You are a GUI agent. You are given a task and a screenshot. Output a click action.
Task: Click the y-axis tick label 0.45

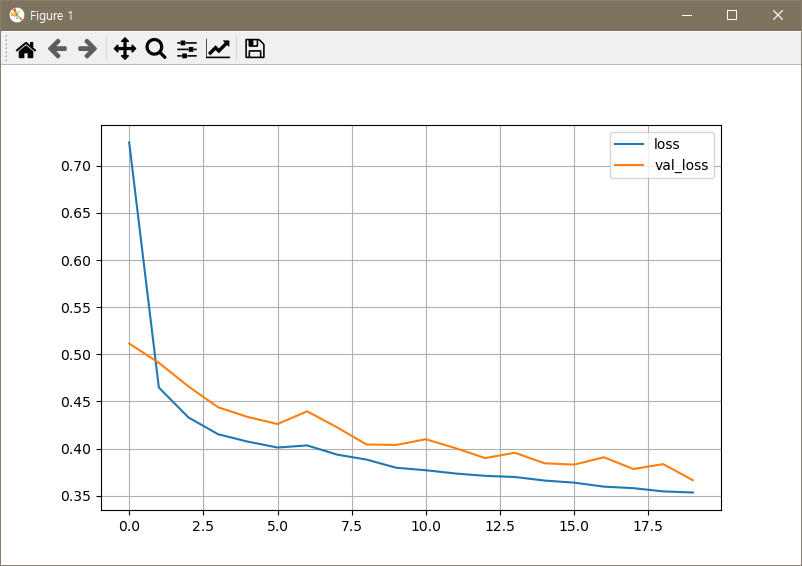tap(76, 402)
